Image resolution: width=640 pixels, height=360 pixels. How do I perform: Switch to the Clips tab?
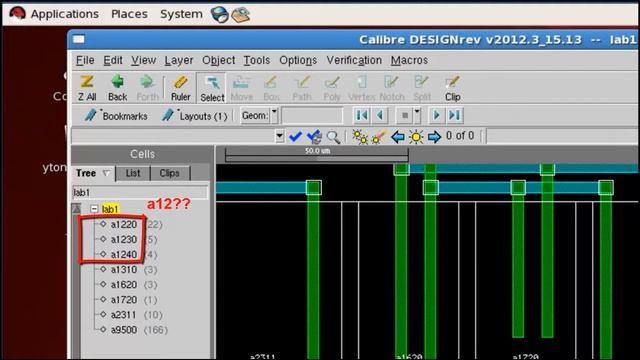[169, 173]
